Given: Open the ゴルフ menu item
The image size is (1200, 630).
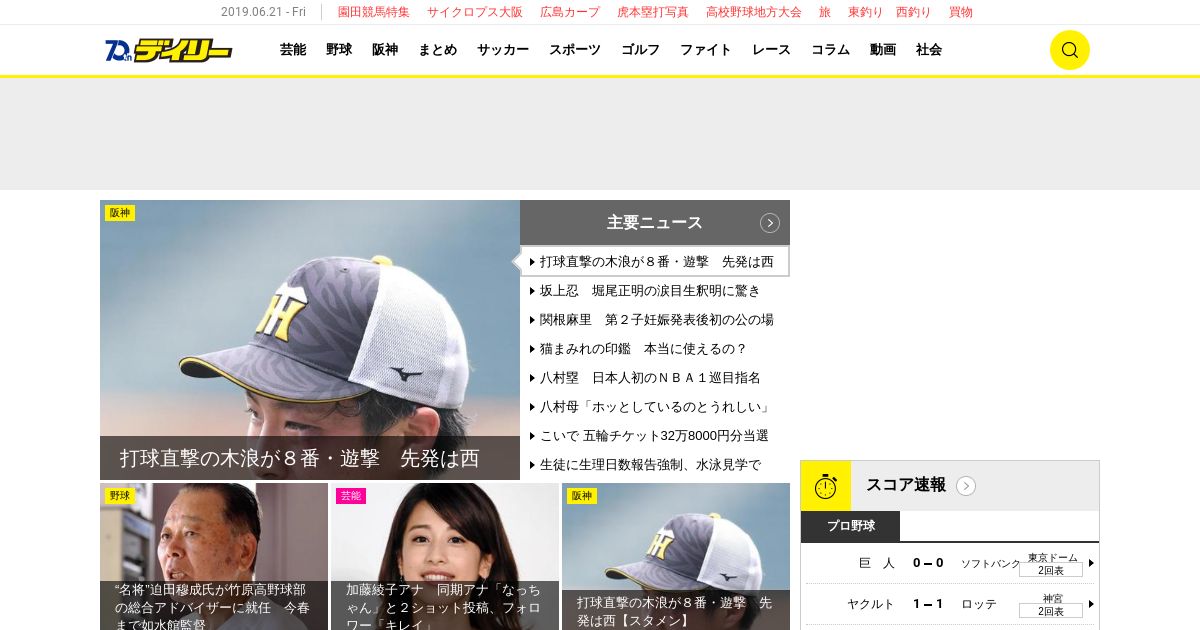Looking at the screenshot, I should tap(641, 50).
